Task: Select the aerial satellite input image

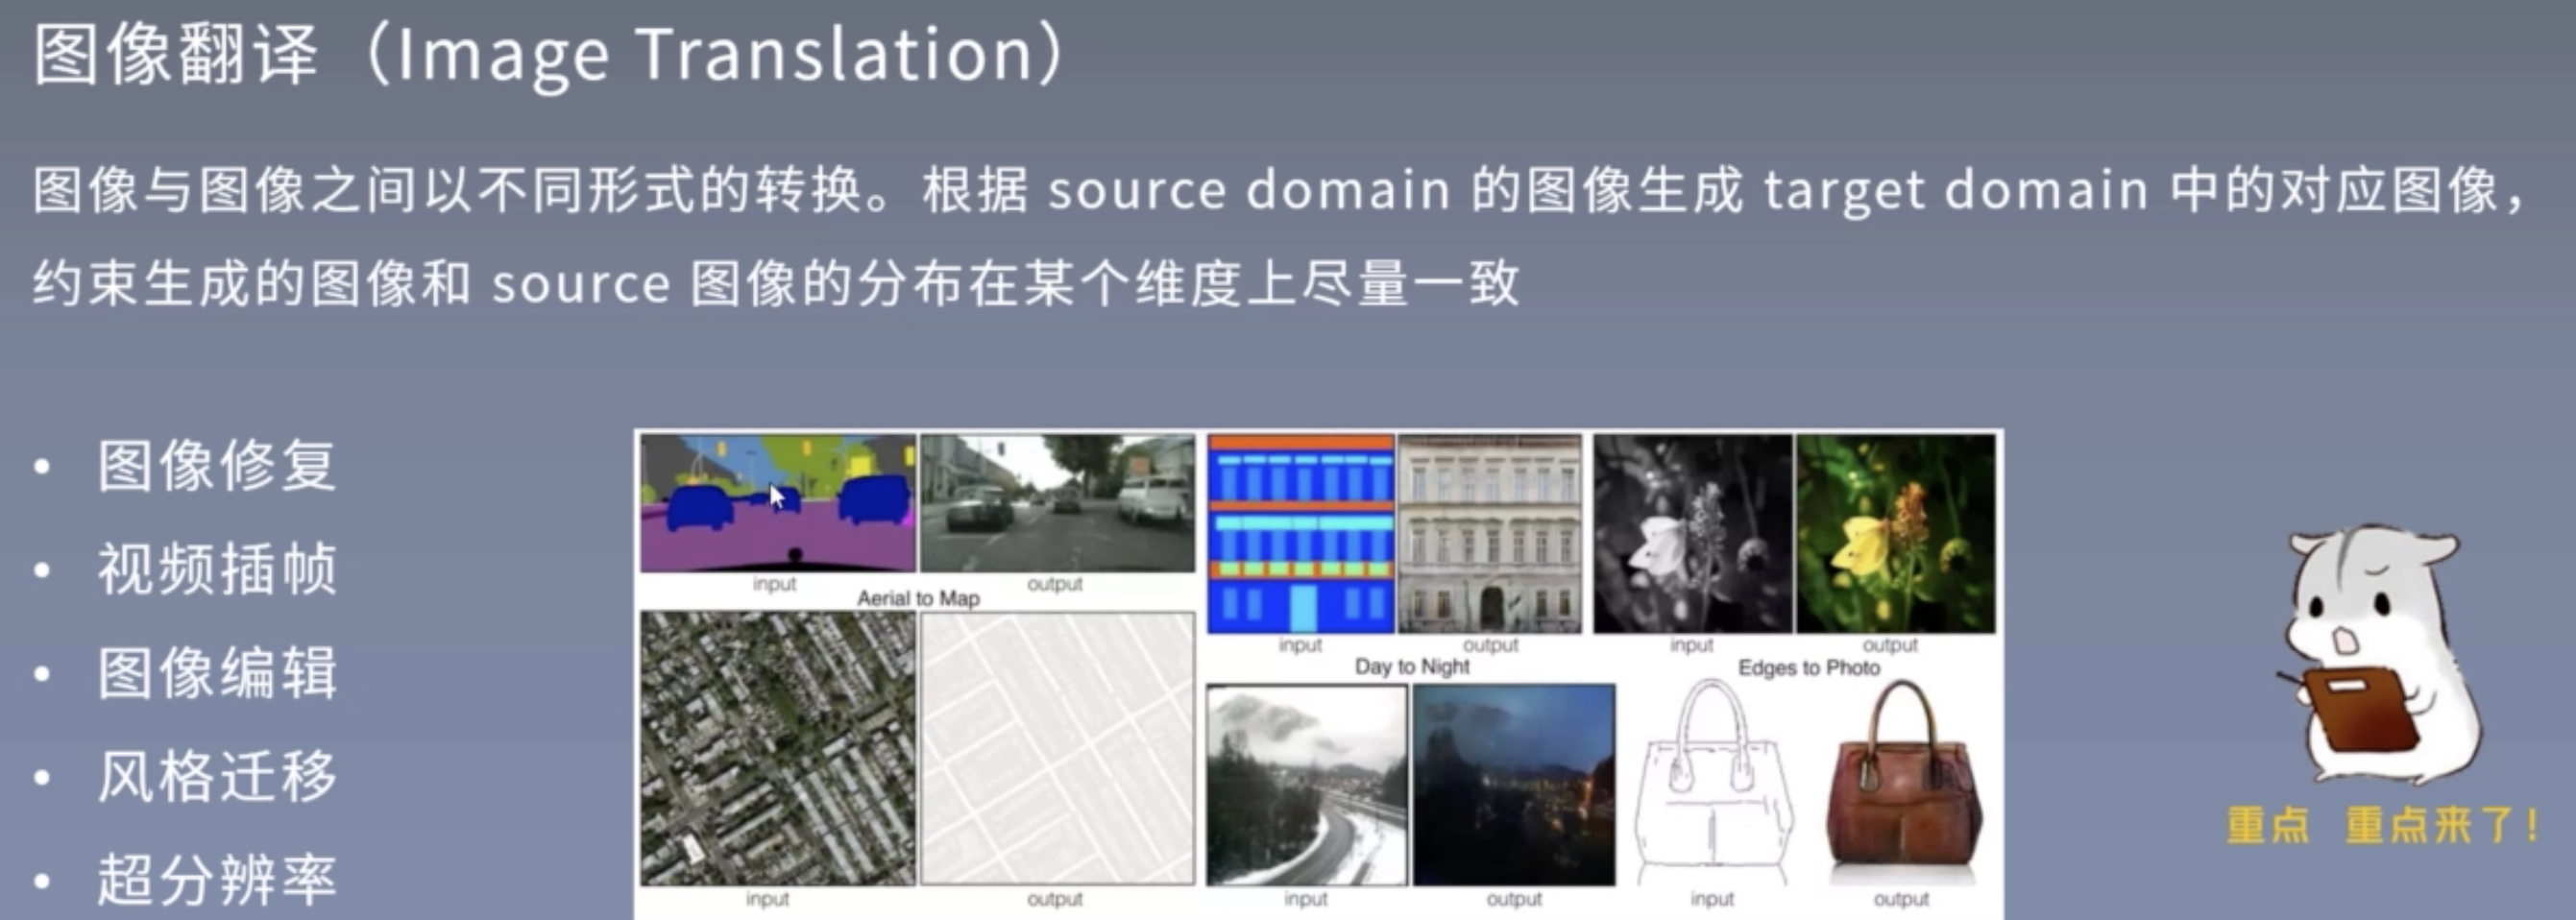Action: click(x=778, y=749)
